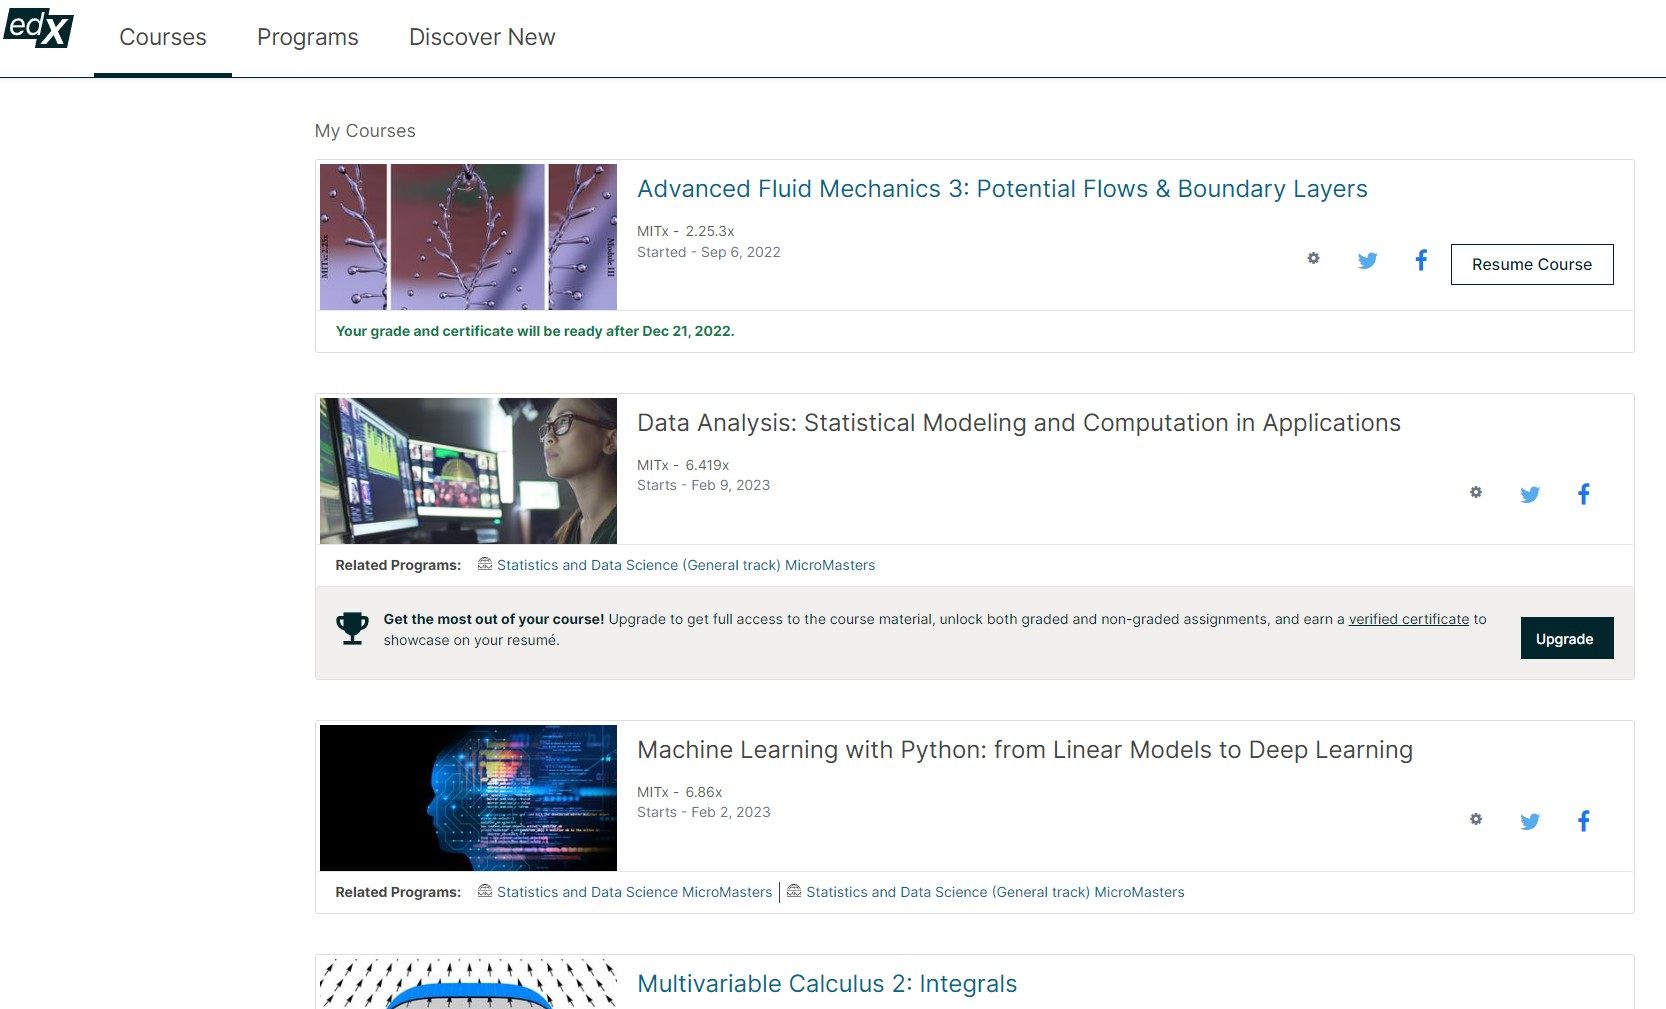Click 'Related Programs:' label under Data Analysis

click(x=398, y=565)
